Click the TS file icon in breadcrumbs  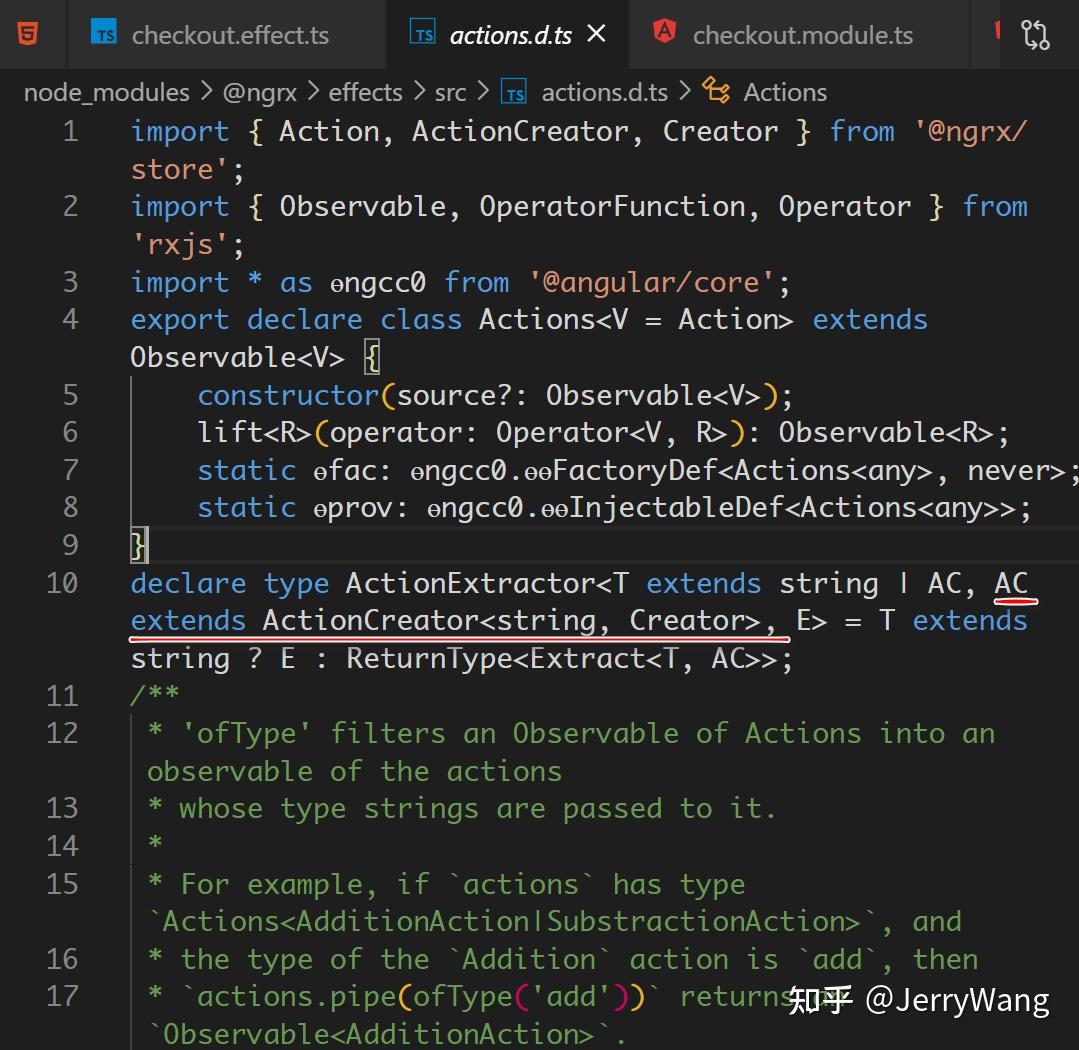513,92
